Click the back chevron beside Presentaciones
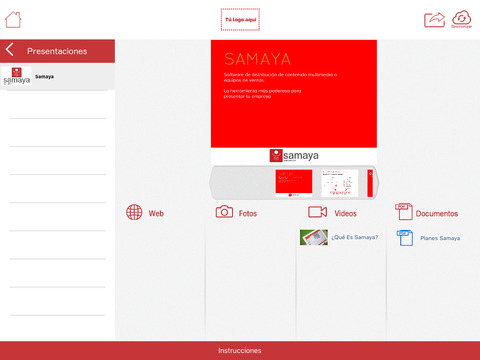 (x=10, y=50)
